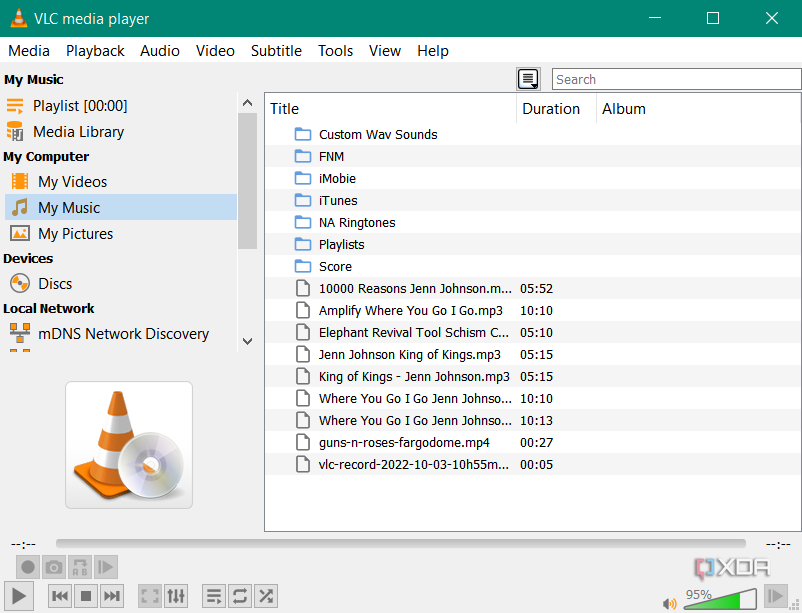The height and width of the screenshot is (613, 802).
Task: Select My Pictures in sidebar
Action: 121,233
